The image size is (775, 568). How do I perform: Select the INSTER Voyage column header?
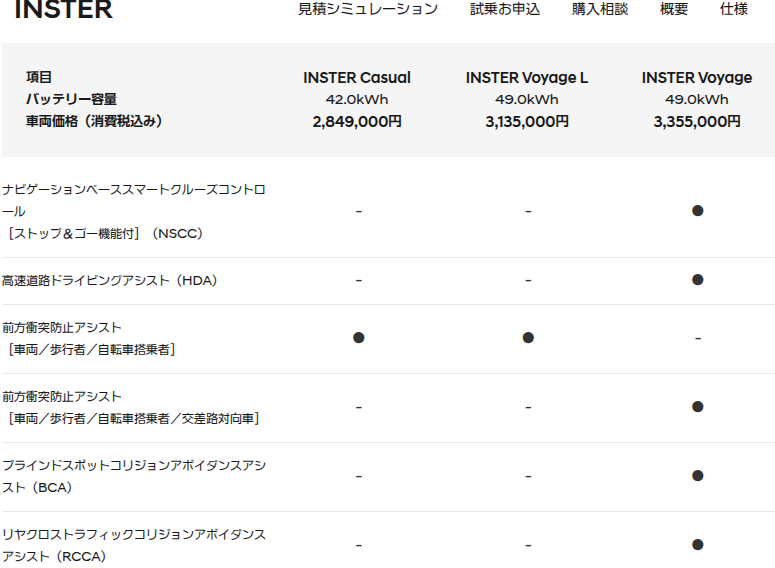pos(697,78)
